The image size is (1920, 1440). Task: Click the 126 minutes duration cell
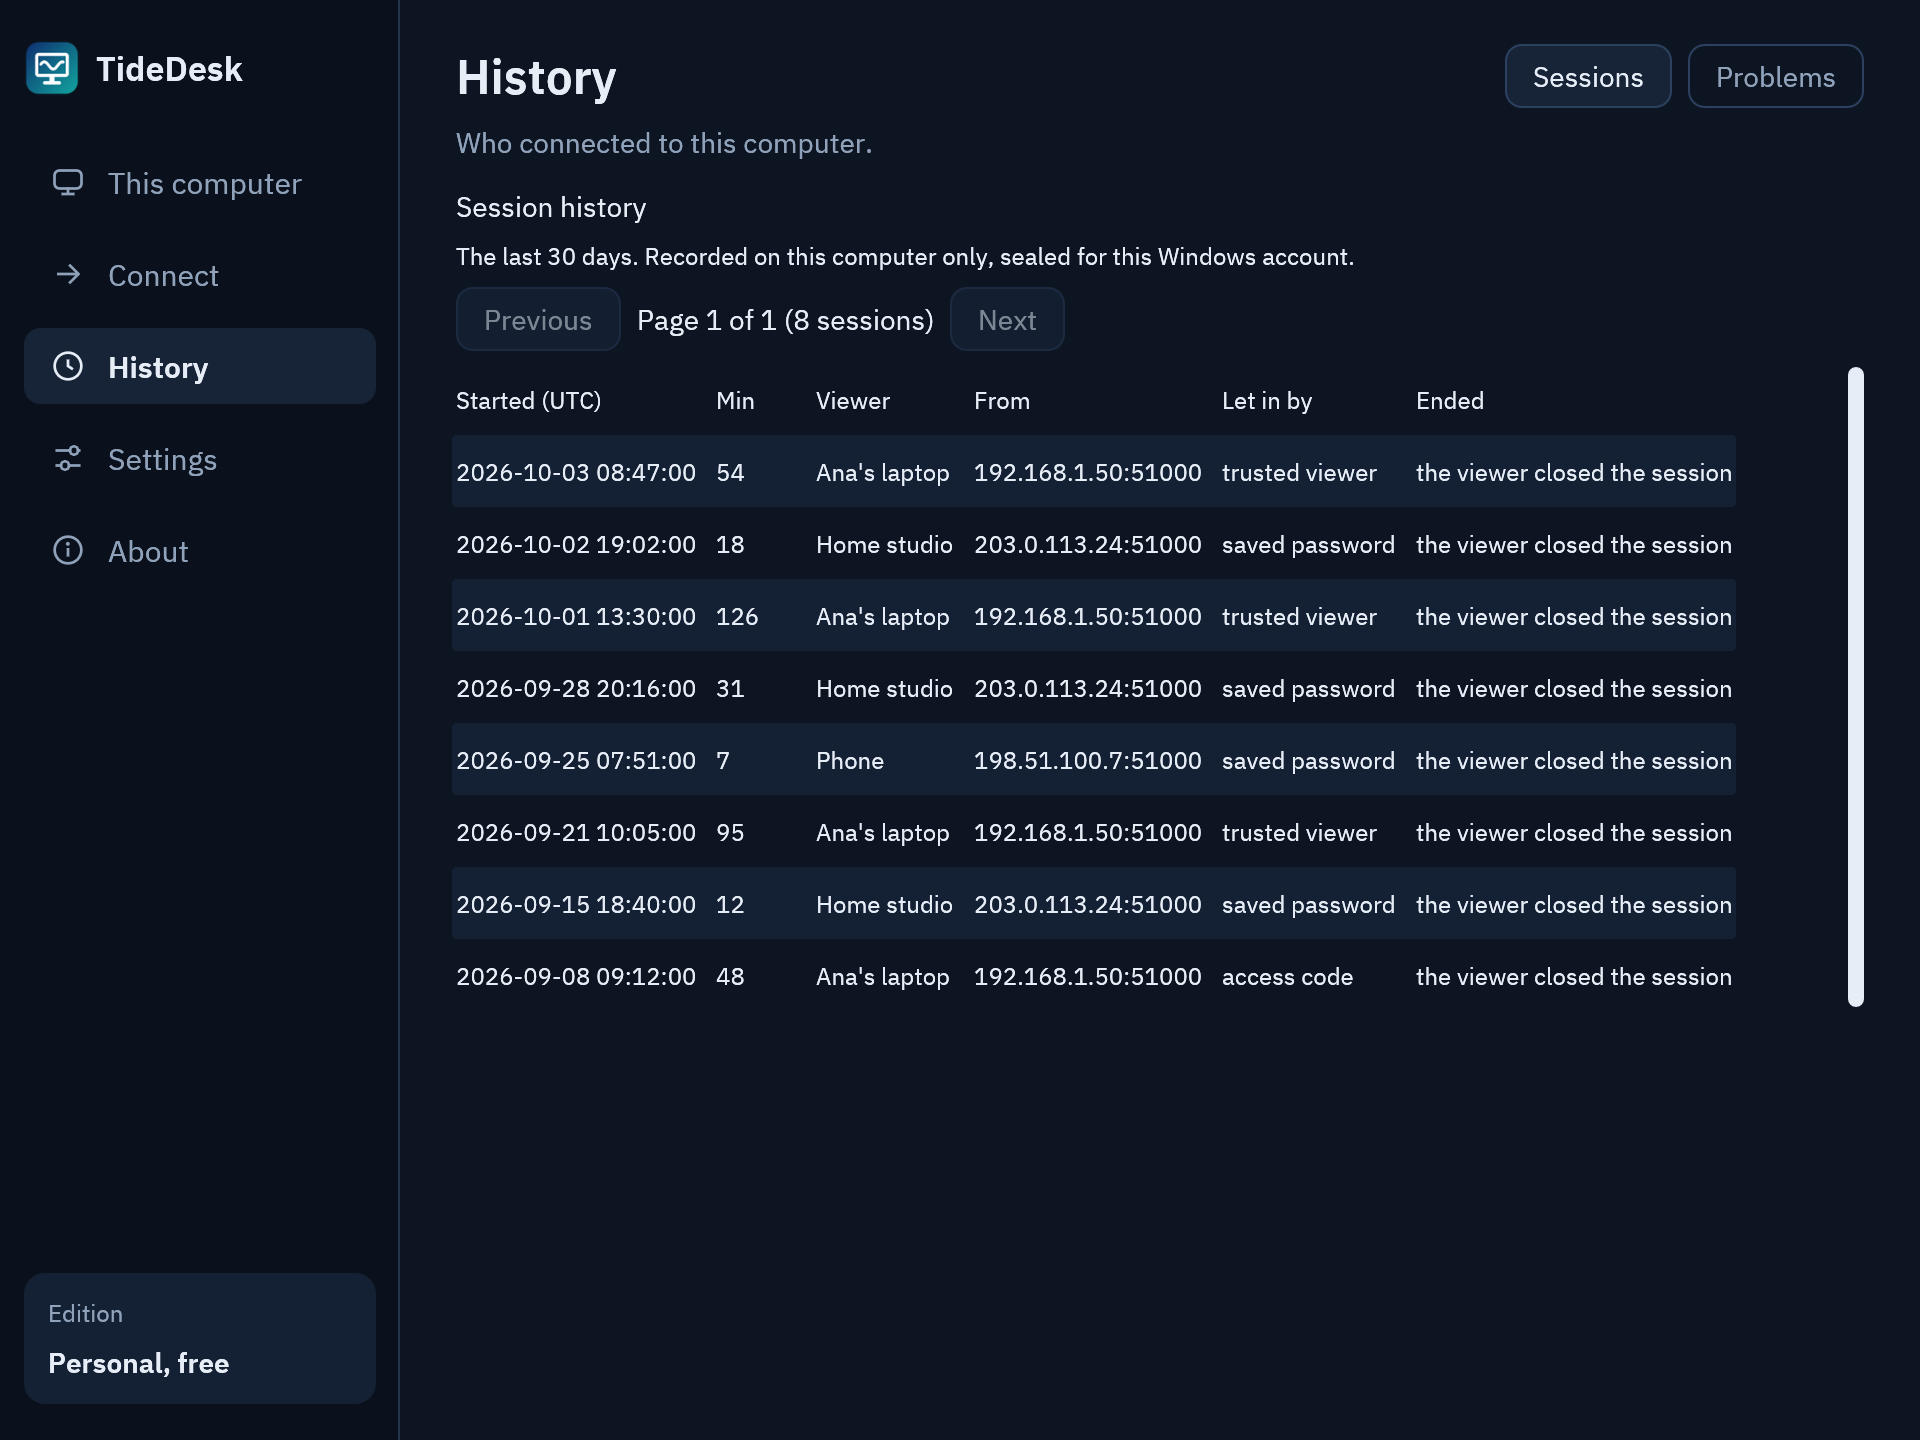click(737, 617)
